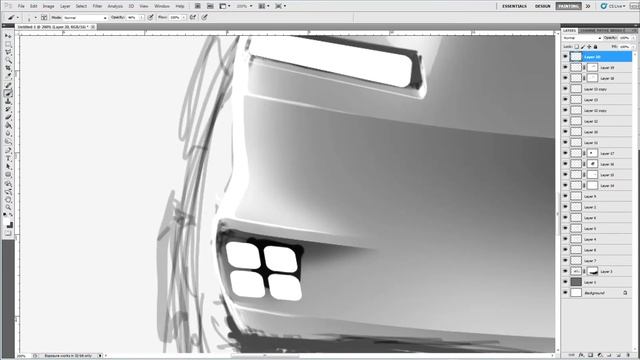Toggle lock image pixels
Image resolution: width=640 pixels, height=360 pixels.
pos(583,47)
